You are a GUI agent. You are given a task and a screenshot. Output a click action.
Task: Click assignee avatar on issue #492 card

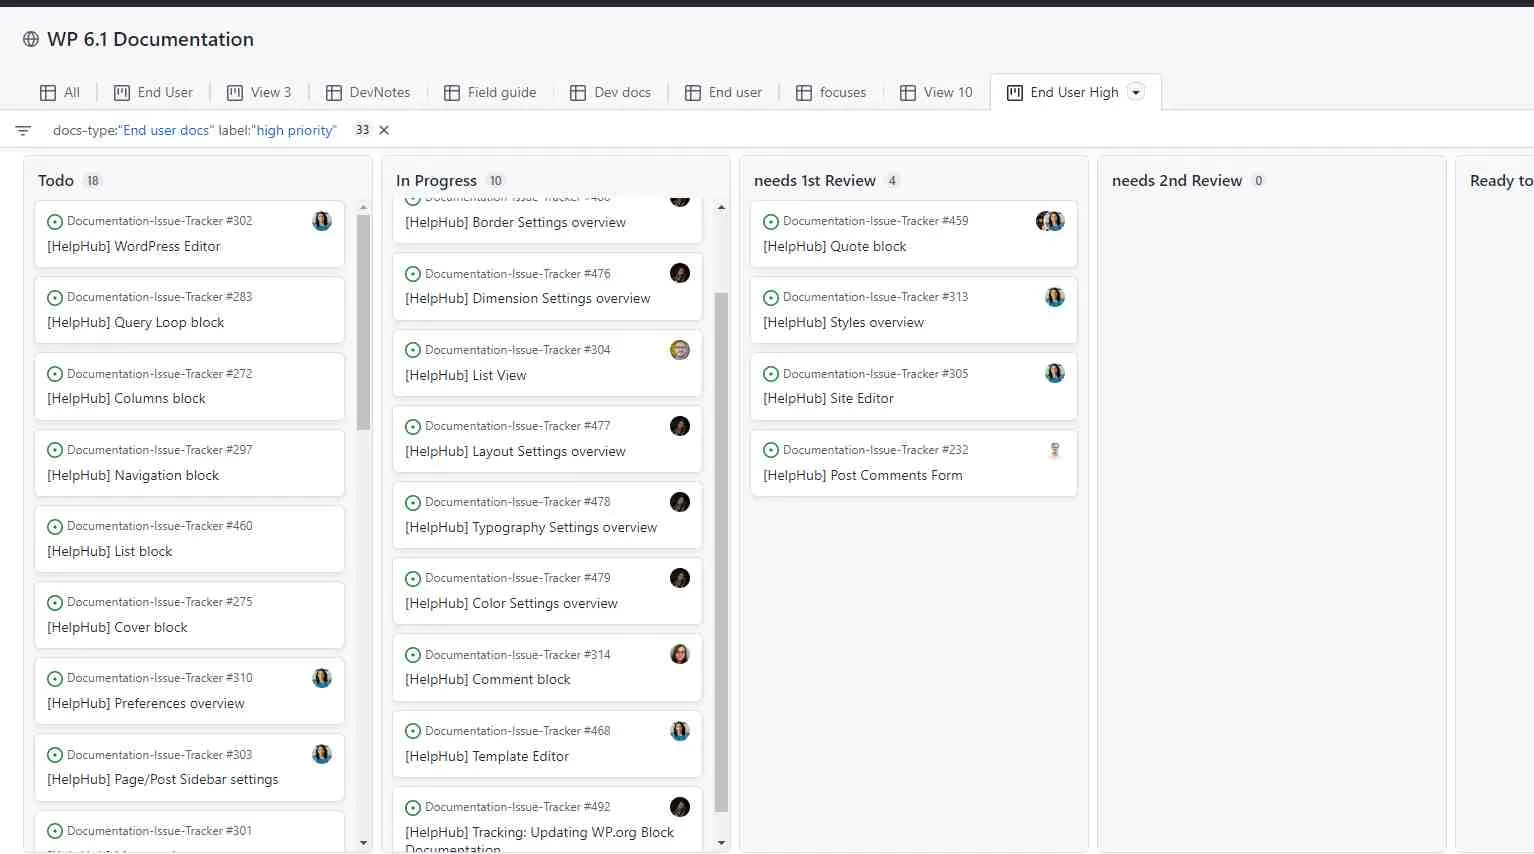pyautogui.click(x=680, y=807)
